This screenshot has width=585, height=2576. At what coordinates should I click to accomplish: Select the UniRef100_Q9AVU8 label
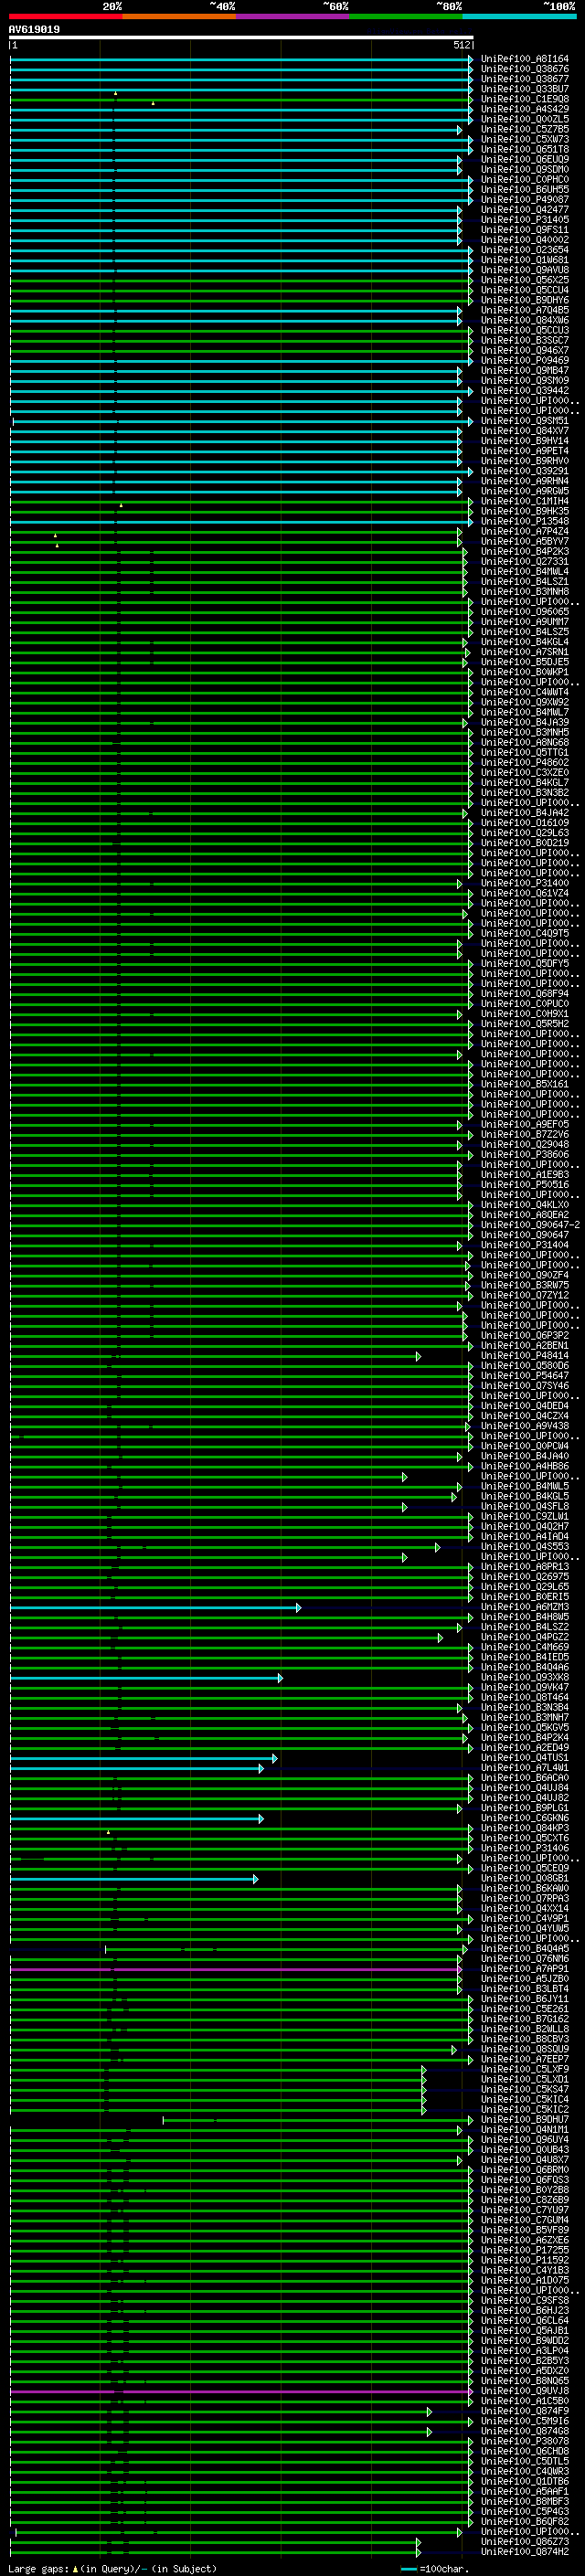tap(525, 270)
